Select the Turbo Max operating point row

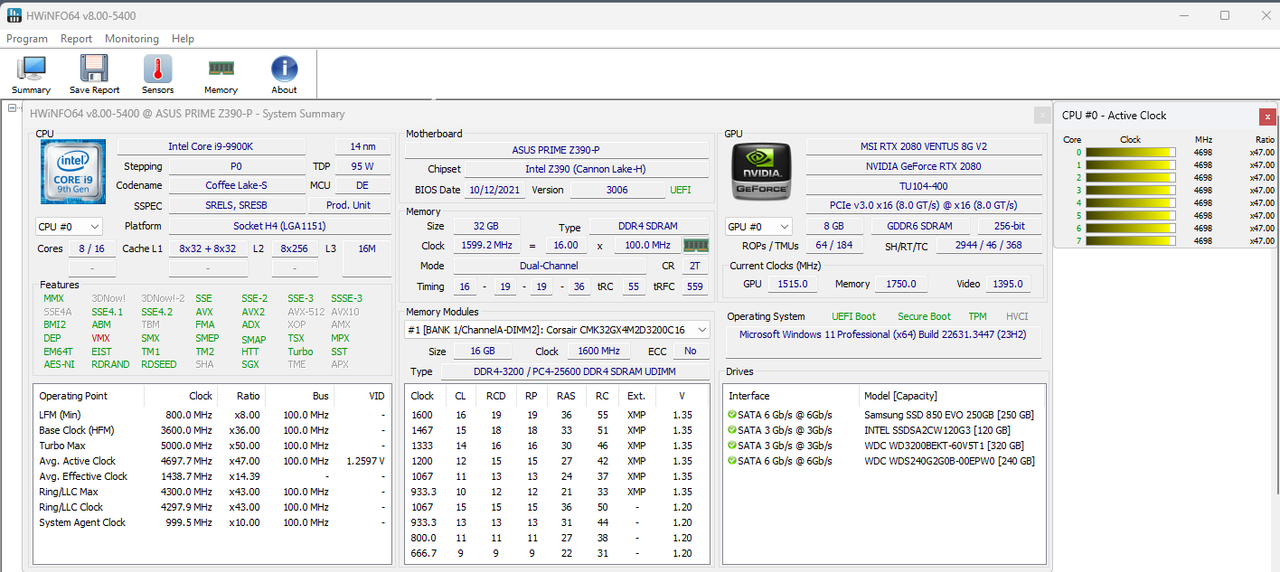pyautogui.click(x=212, y=446)
